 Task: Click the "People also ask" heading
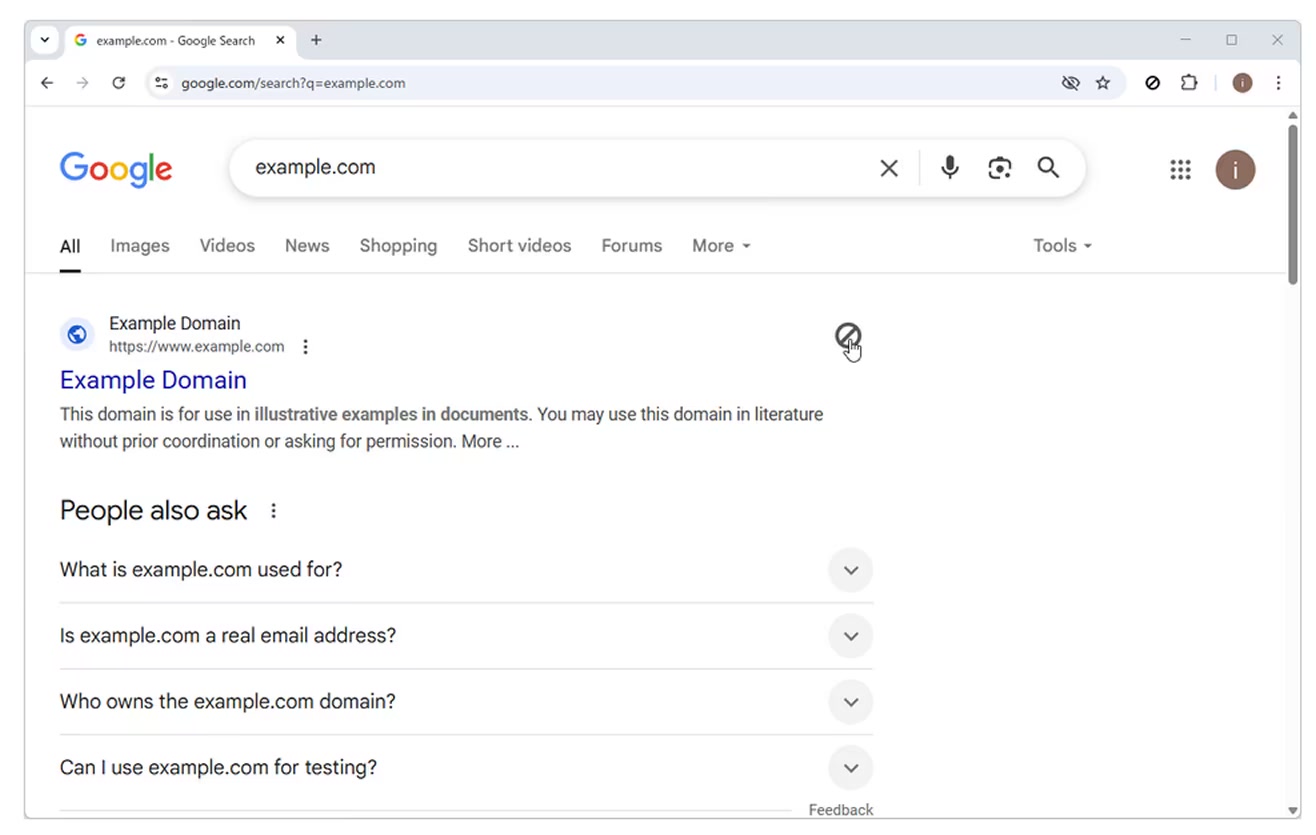point(153,511)
